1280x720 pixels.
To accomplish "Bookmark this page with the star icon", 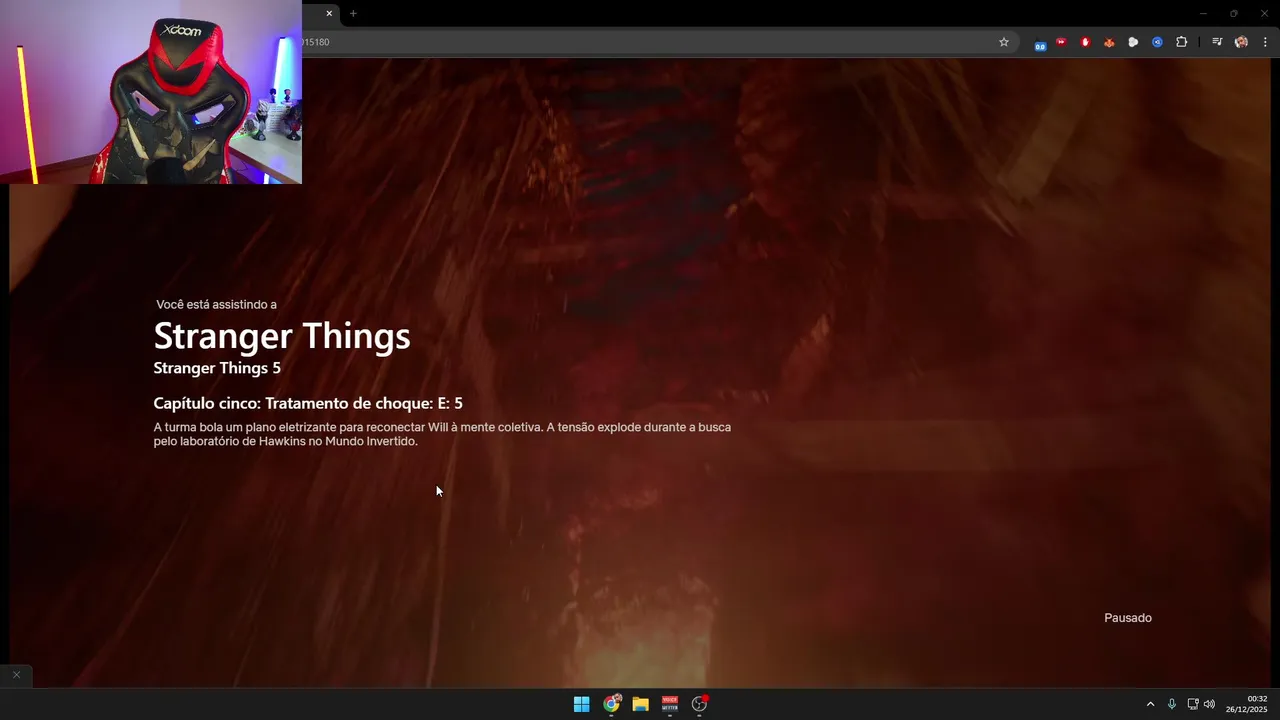I will pyautogui.click(x=1004, y=42).
